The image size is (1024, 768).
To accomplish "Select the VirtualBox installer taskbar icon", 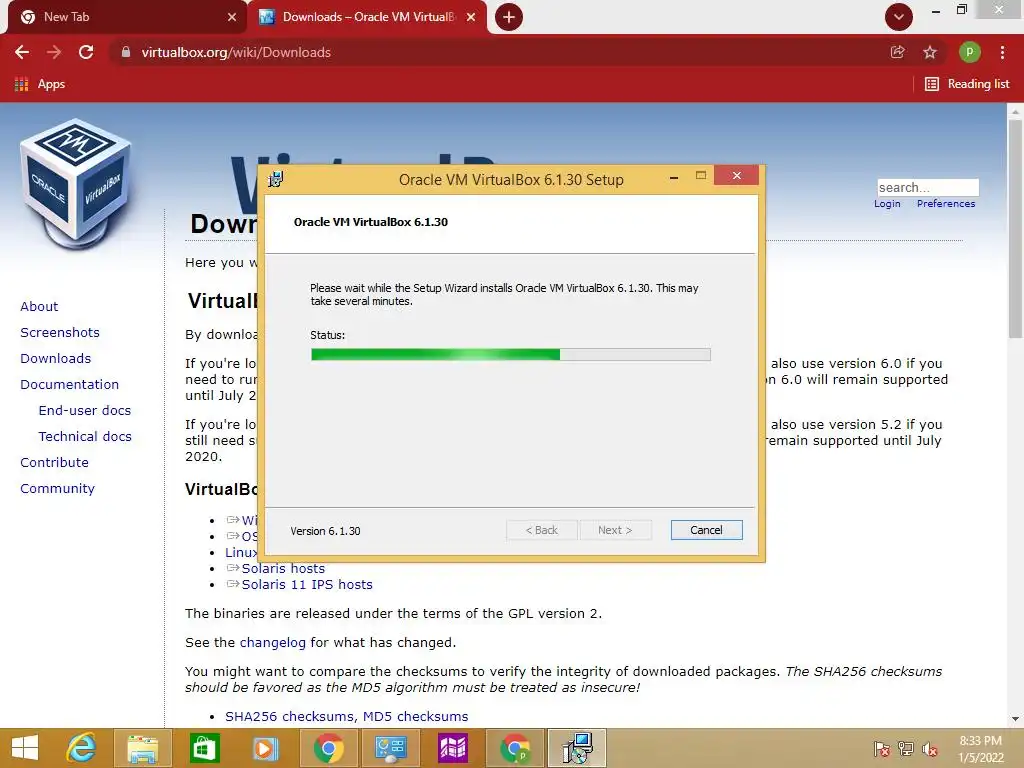I will coord(577,748).
